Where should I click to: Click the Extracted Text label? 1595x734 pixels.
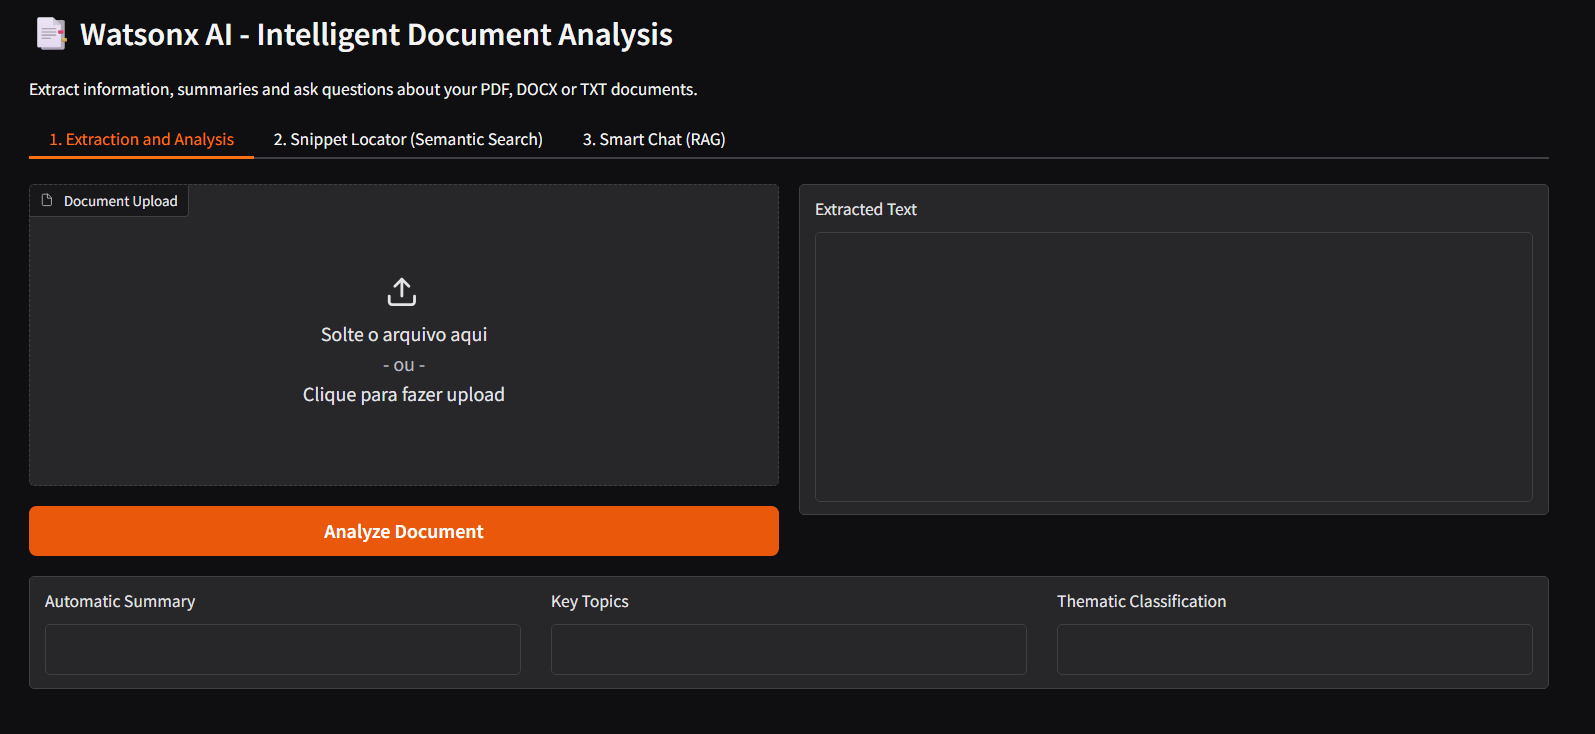[866, 209]
